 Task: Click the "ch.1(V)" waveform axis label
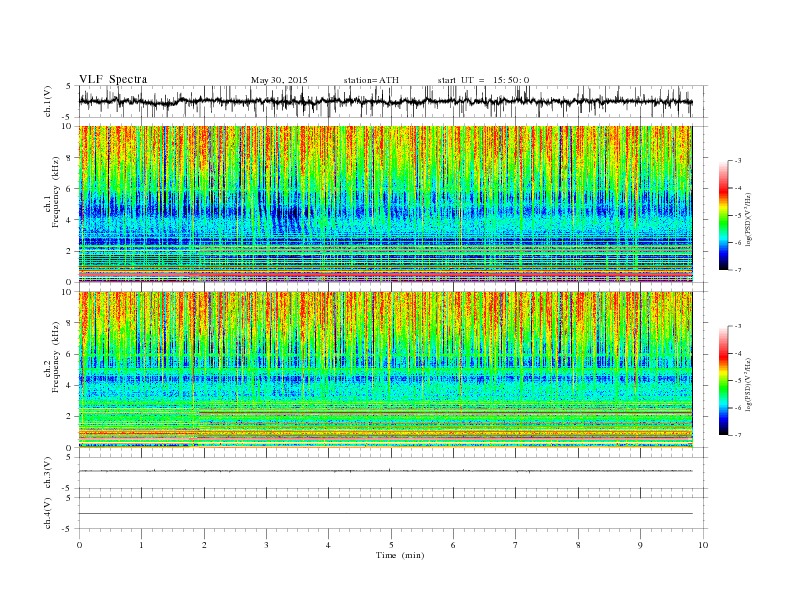coord(48,101)
